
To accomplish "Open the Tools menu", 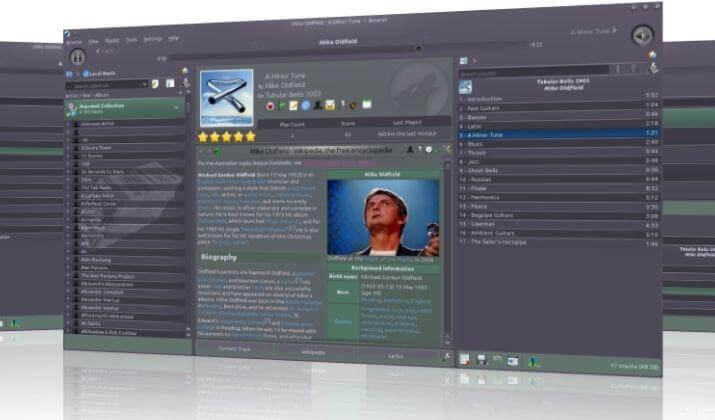I will click(x=132, y=40).
